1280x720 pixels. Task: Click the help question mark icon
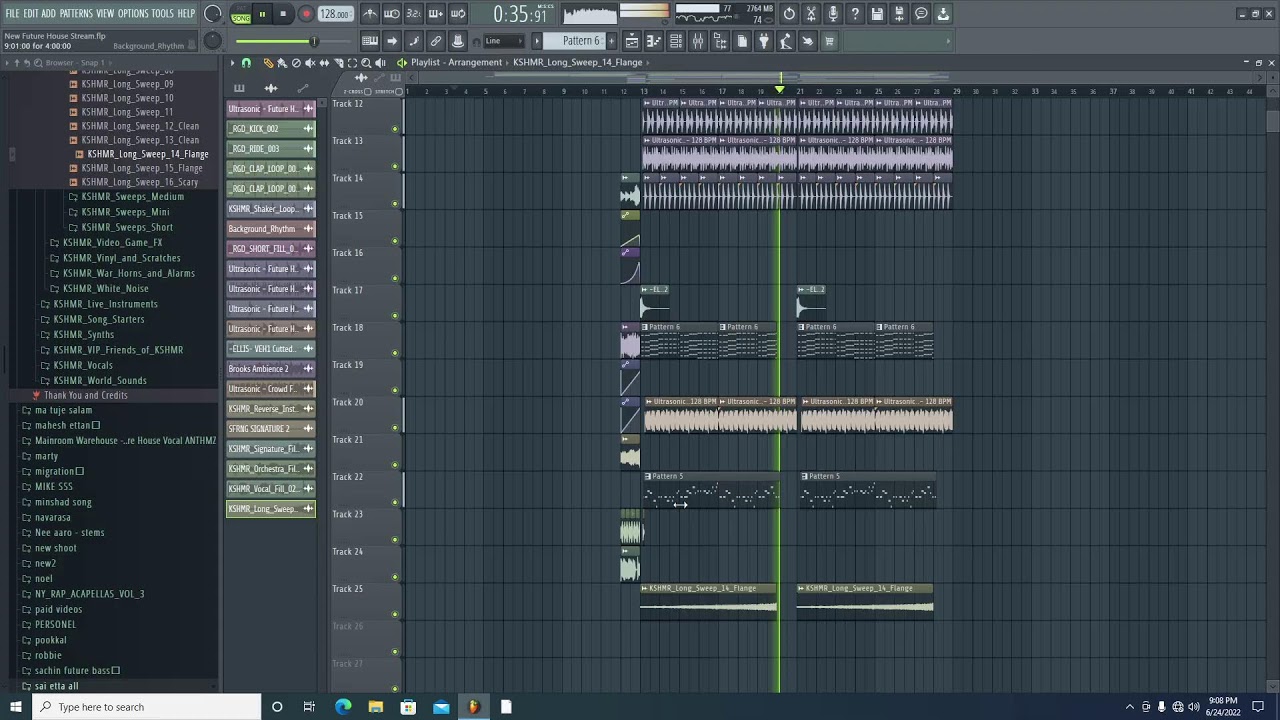click(854, 14)
